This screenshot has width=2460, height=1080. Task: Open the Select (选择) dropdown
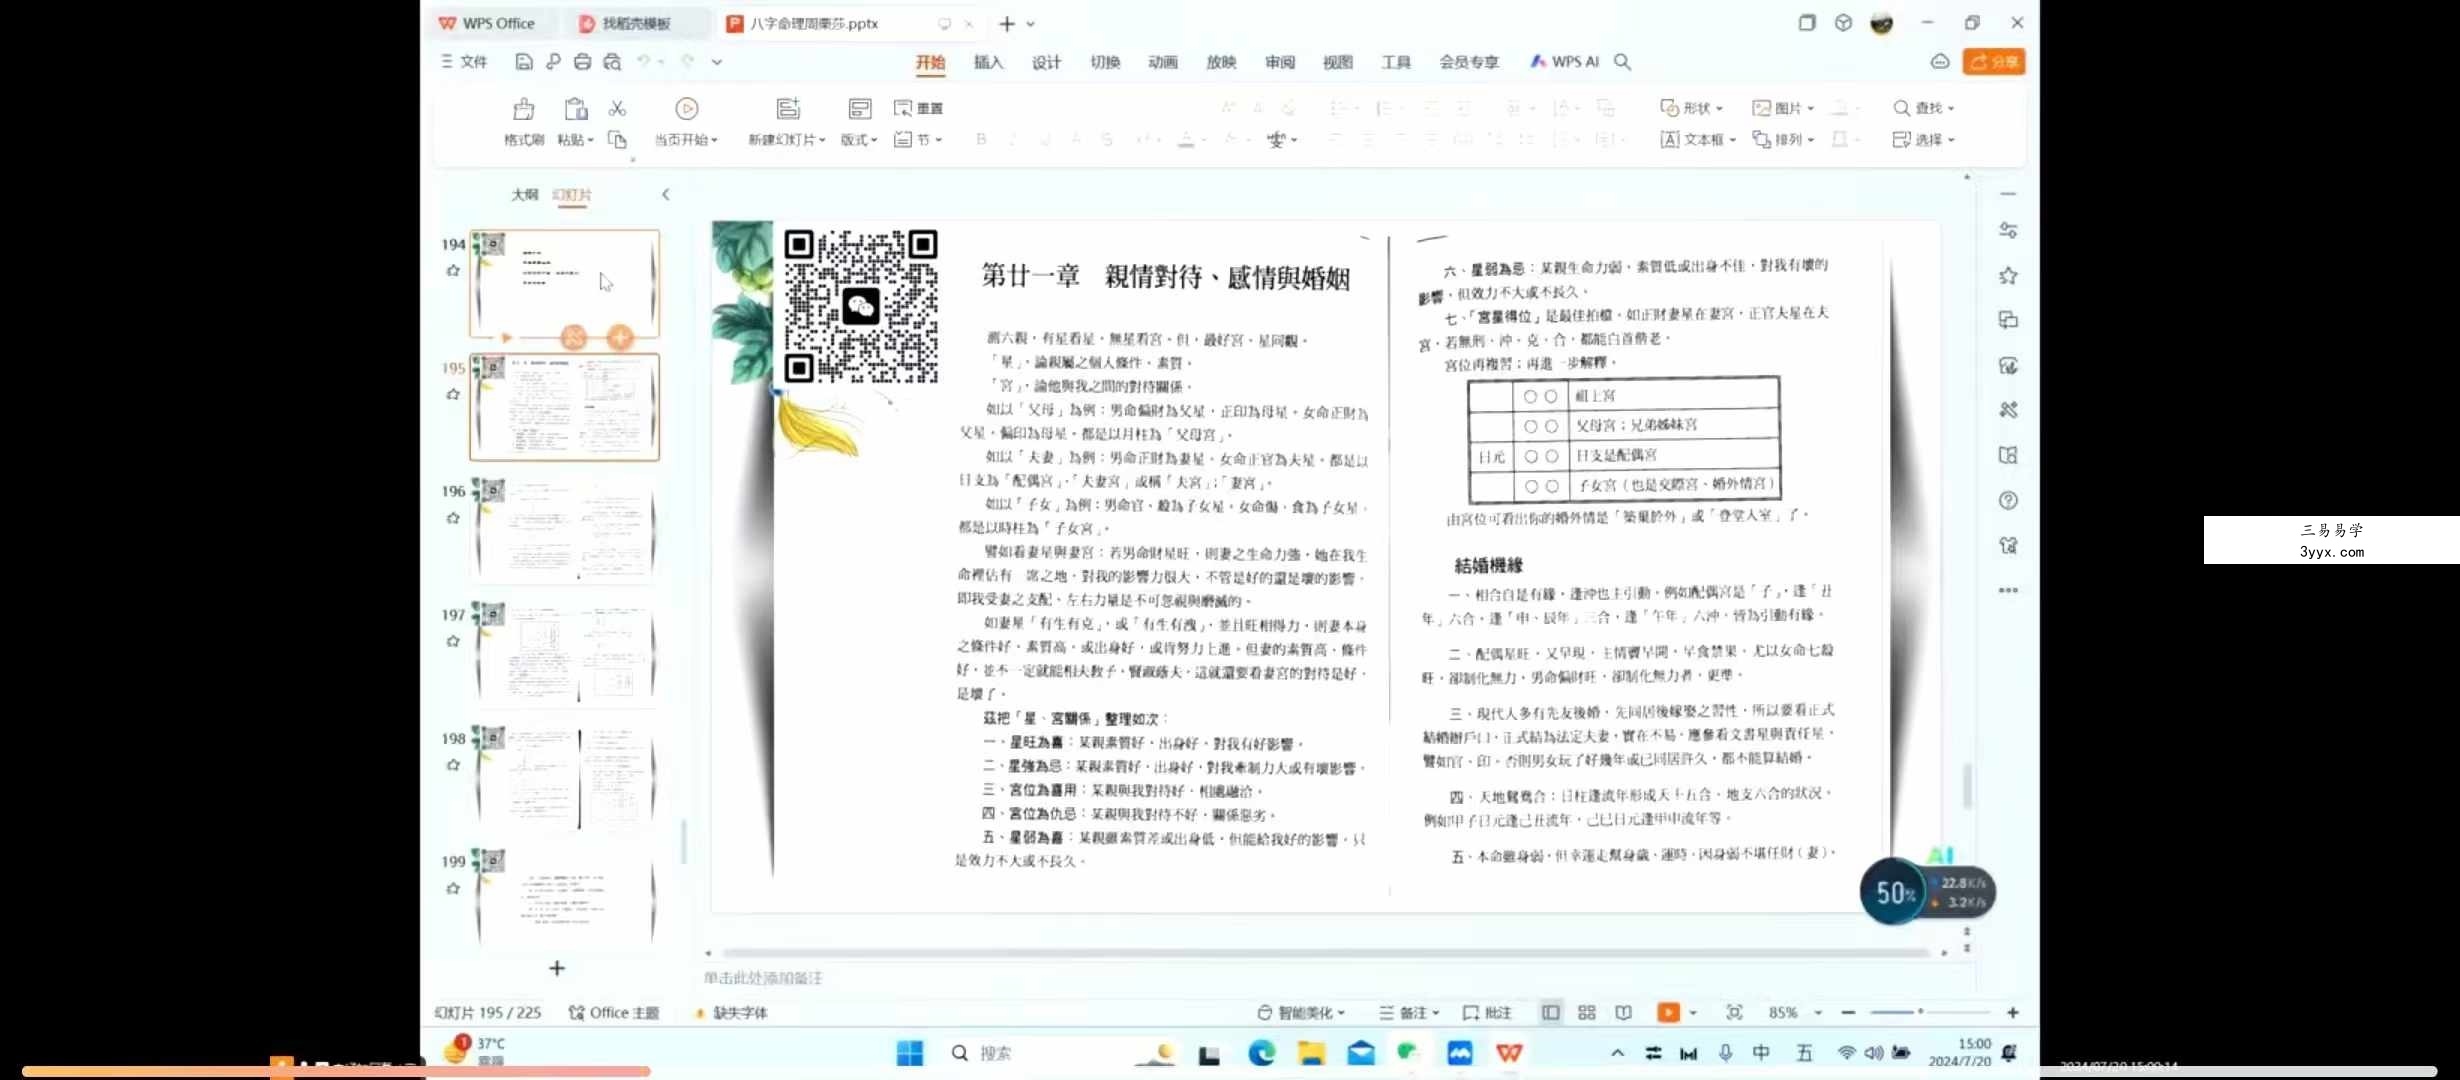point(1923,140)
